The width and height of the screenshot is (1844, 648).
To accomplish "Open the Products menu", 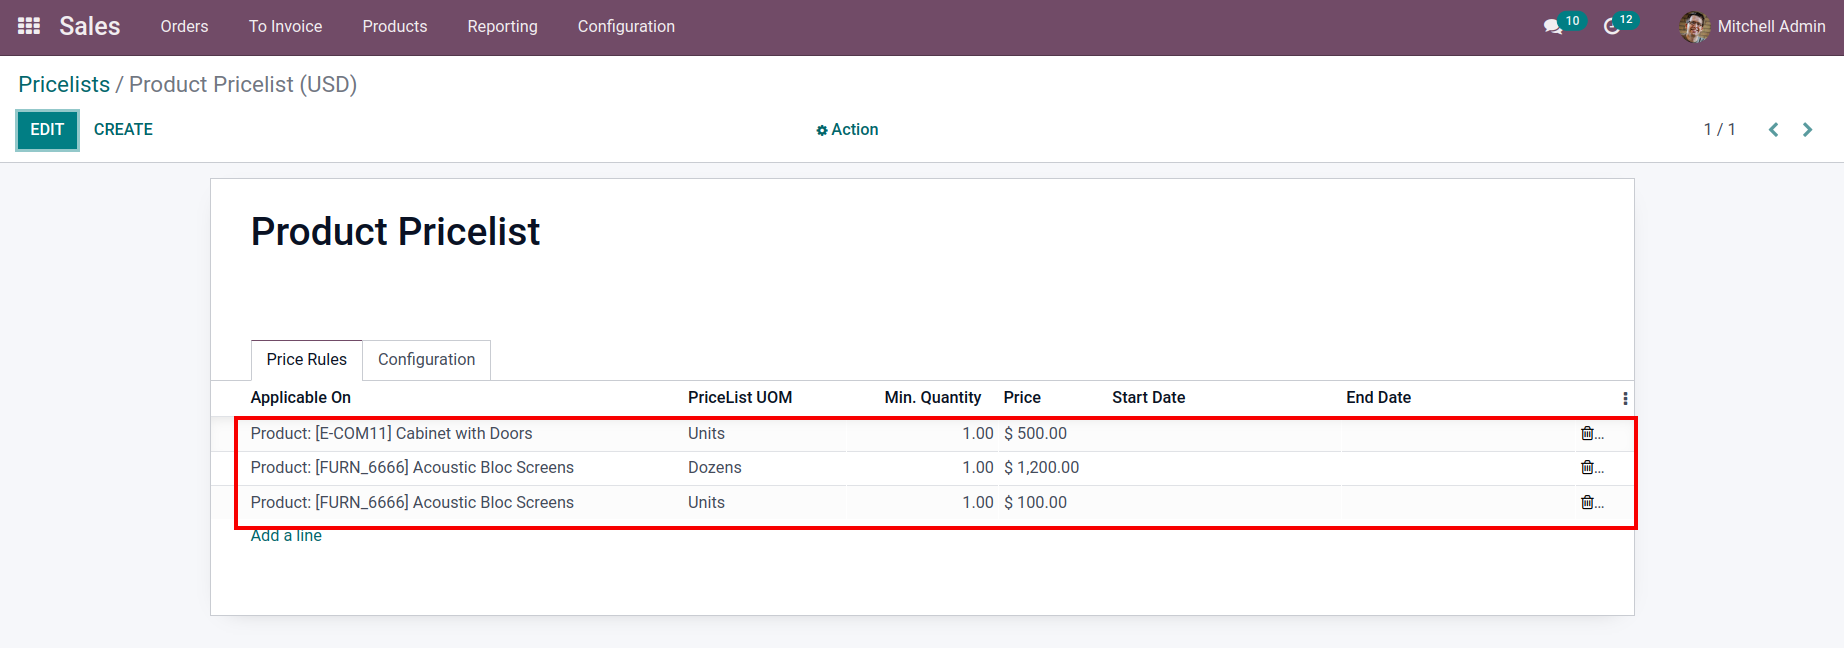I will coord(395,27).
